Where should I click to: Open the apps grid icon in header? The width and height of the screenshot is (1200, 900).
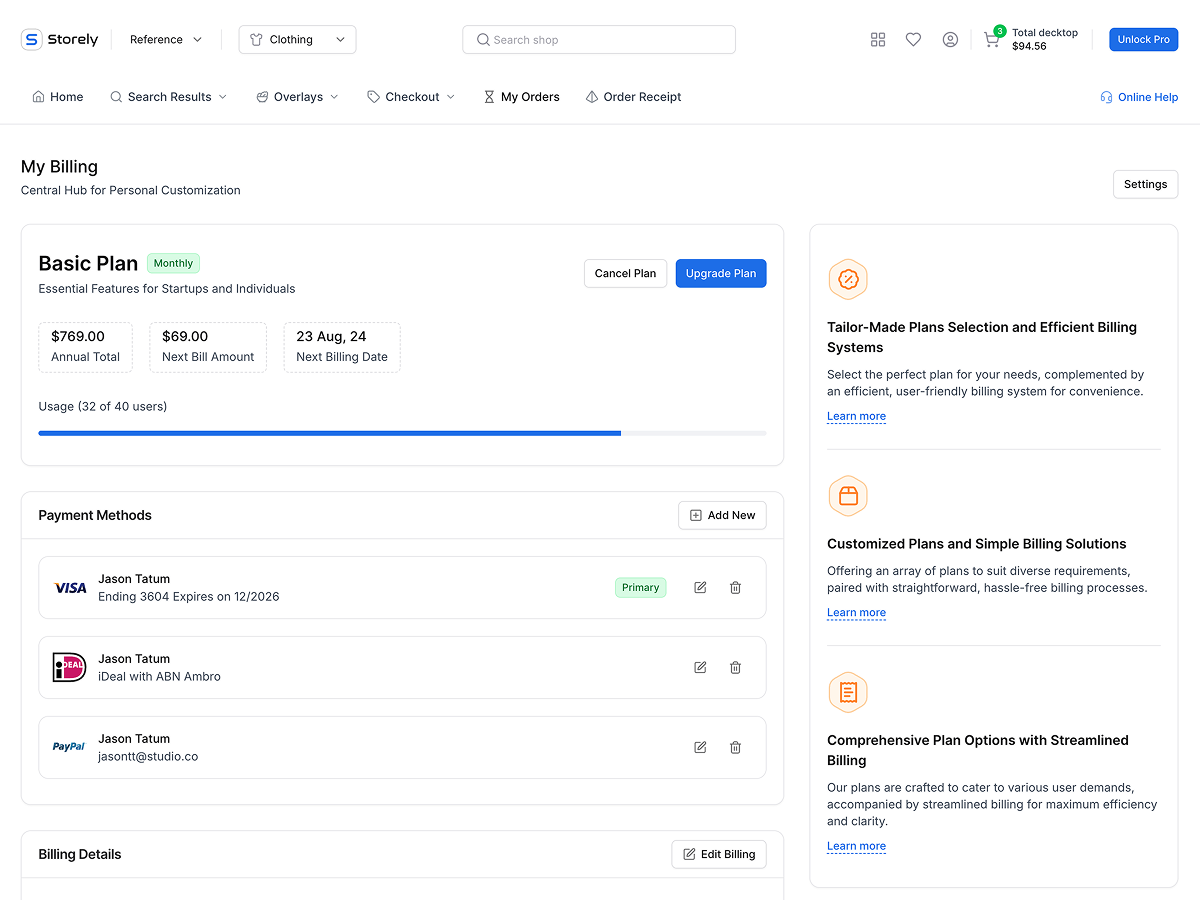878,40
